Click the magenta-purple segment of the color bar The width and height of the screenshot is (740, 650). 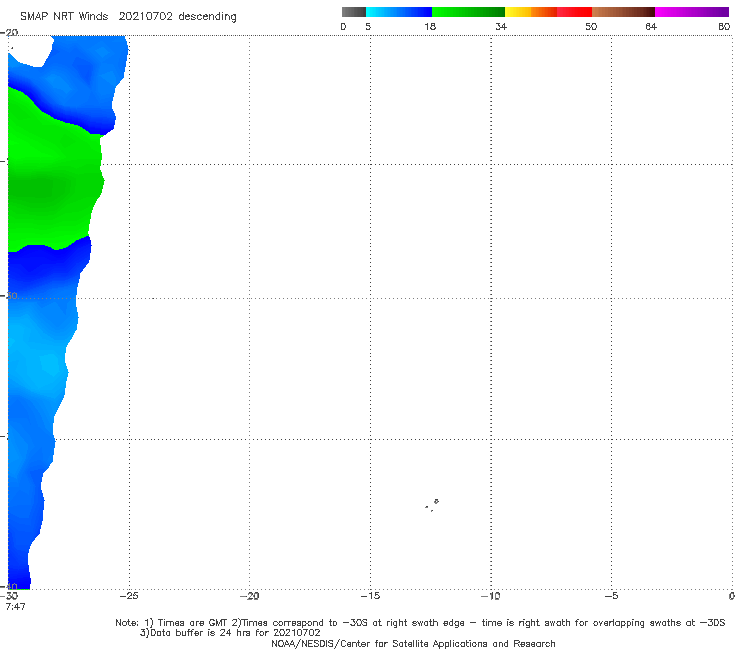692,12
